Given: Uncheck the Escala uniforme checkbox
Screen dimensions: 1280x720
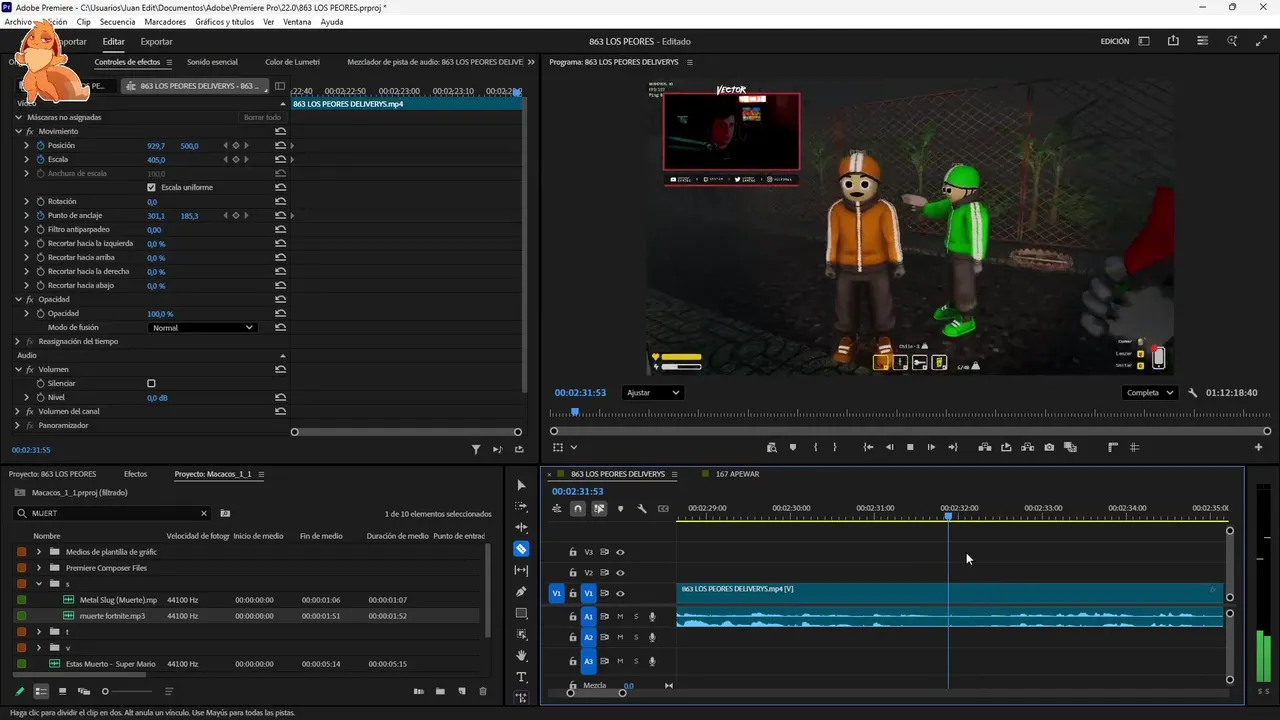Looking at the screenshot, I should (x=151, y=187).
